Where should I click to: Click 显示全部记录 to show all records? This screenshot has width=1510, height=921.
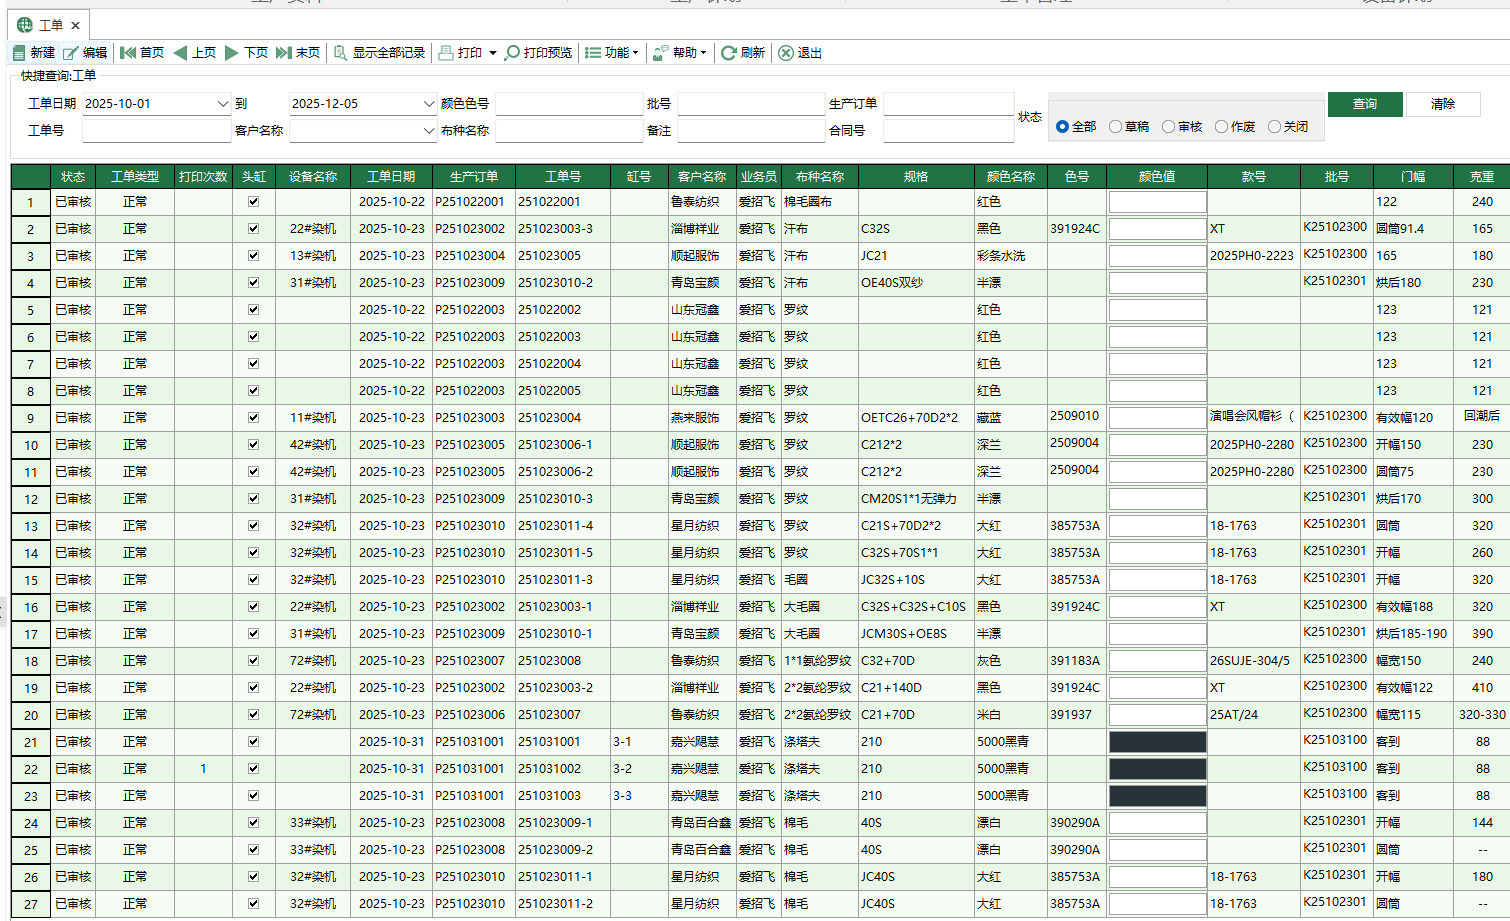379,53
